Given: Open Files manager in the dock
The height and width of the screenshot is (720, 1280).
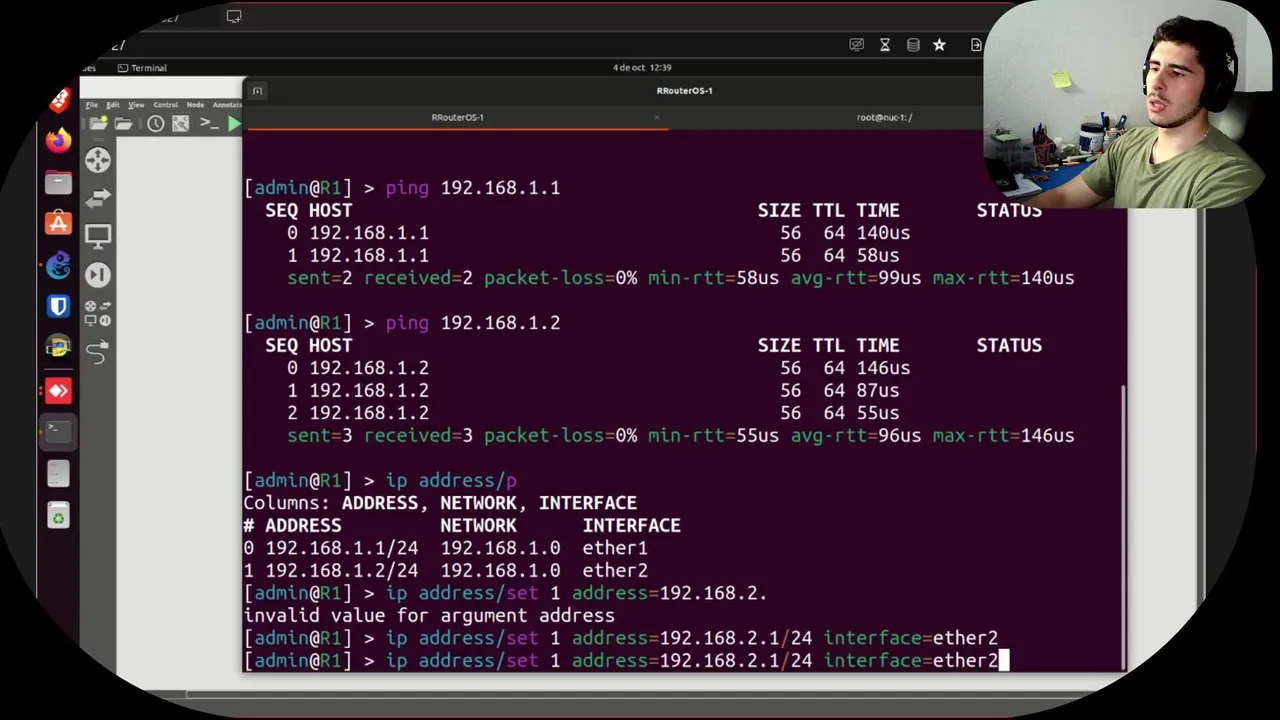Looking at the screenshot, I should [58, 182].
